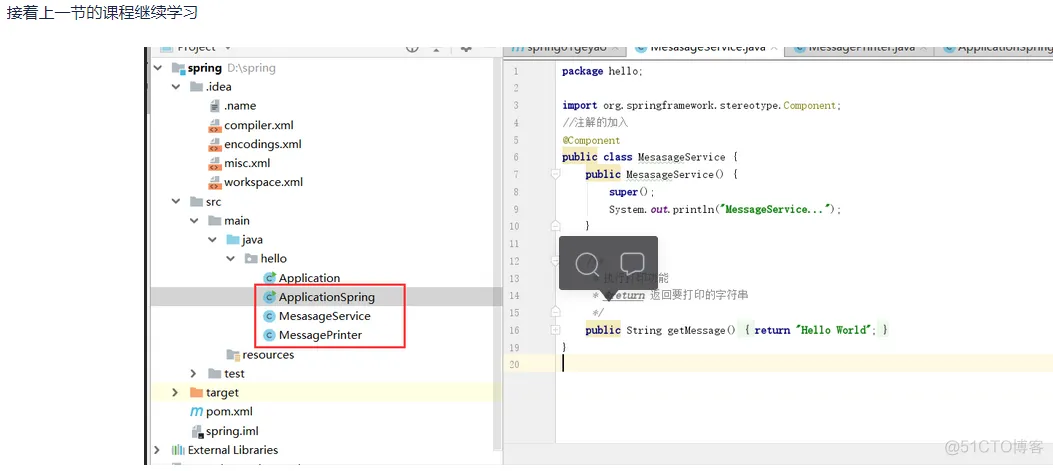The image size is (1053, 471).
Task: Click the "返回要打印的字符串" comment text
Action: tap(699, 295)
